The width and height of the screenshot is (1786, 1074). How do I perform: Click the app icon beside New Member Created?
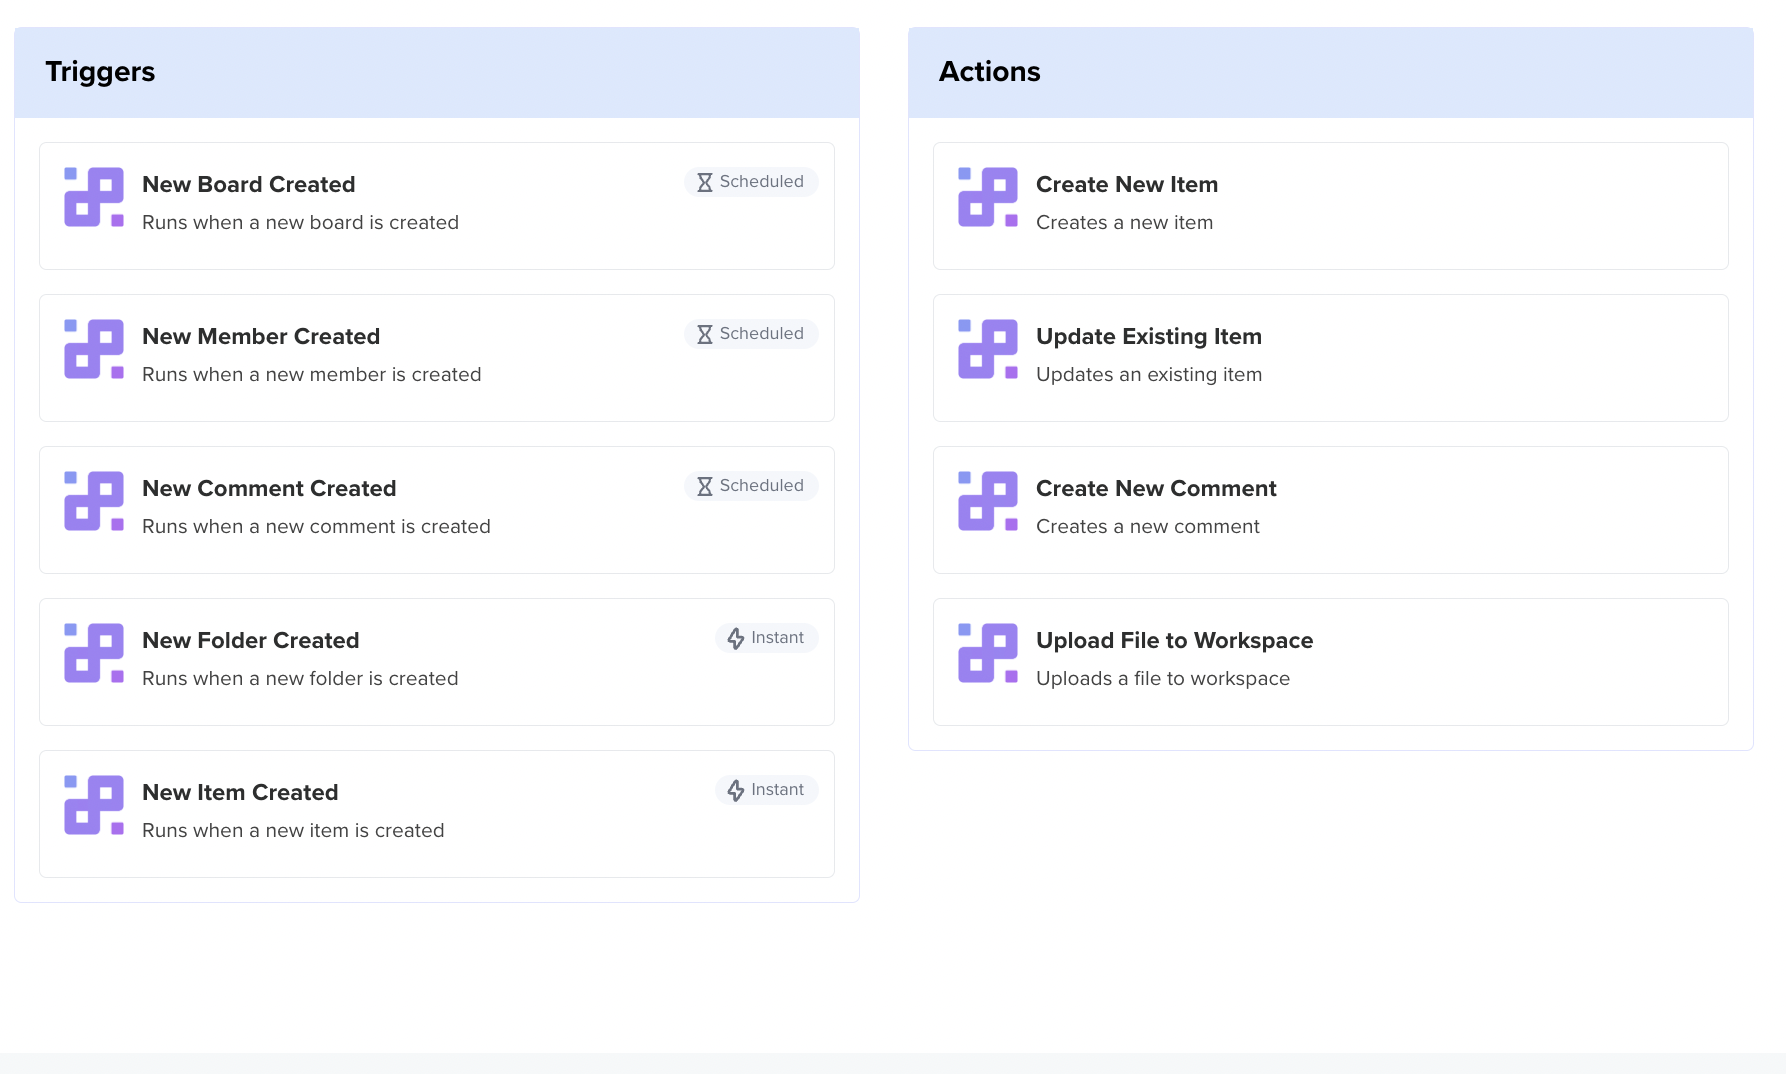(x=94, y=349)
